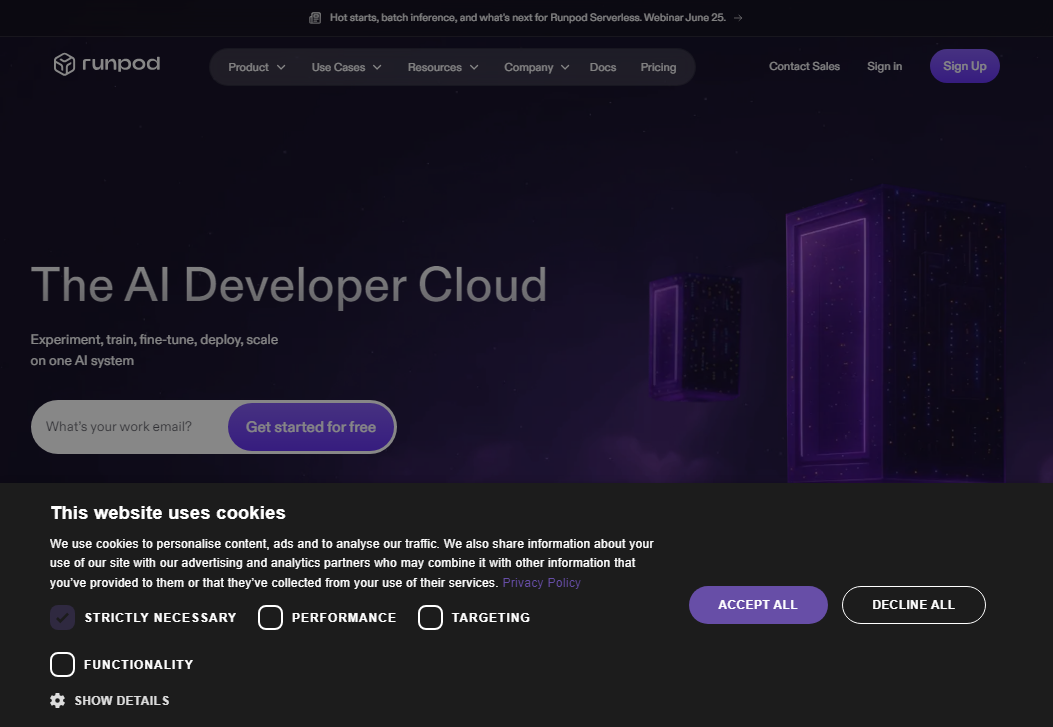Expand the Resources dropdown chevron
1053x727 pixels.
[474, 67]
